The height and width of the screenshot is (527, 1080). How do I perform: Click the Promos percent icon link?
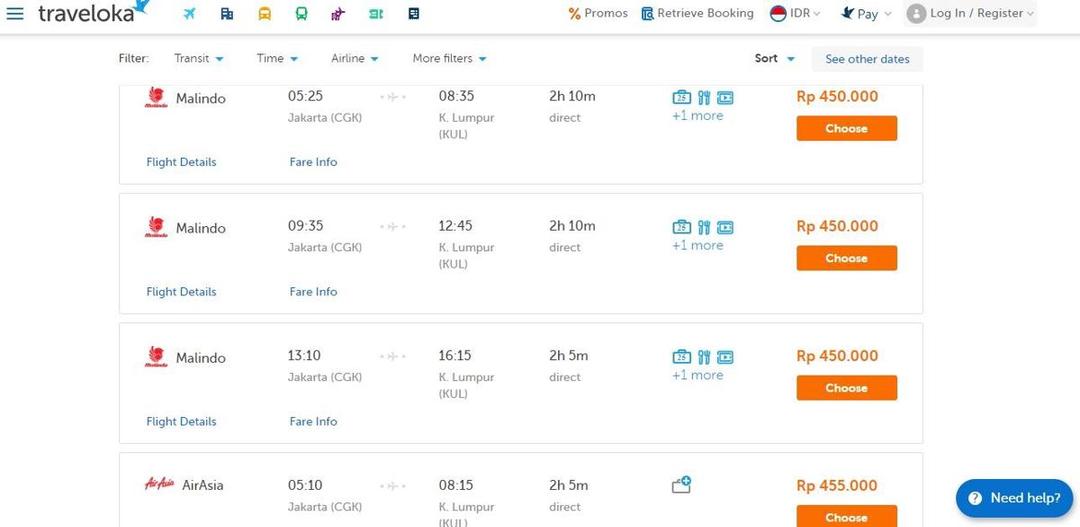598,14
